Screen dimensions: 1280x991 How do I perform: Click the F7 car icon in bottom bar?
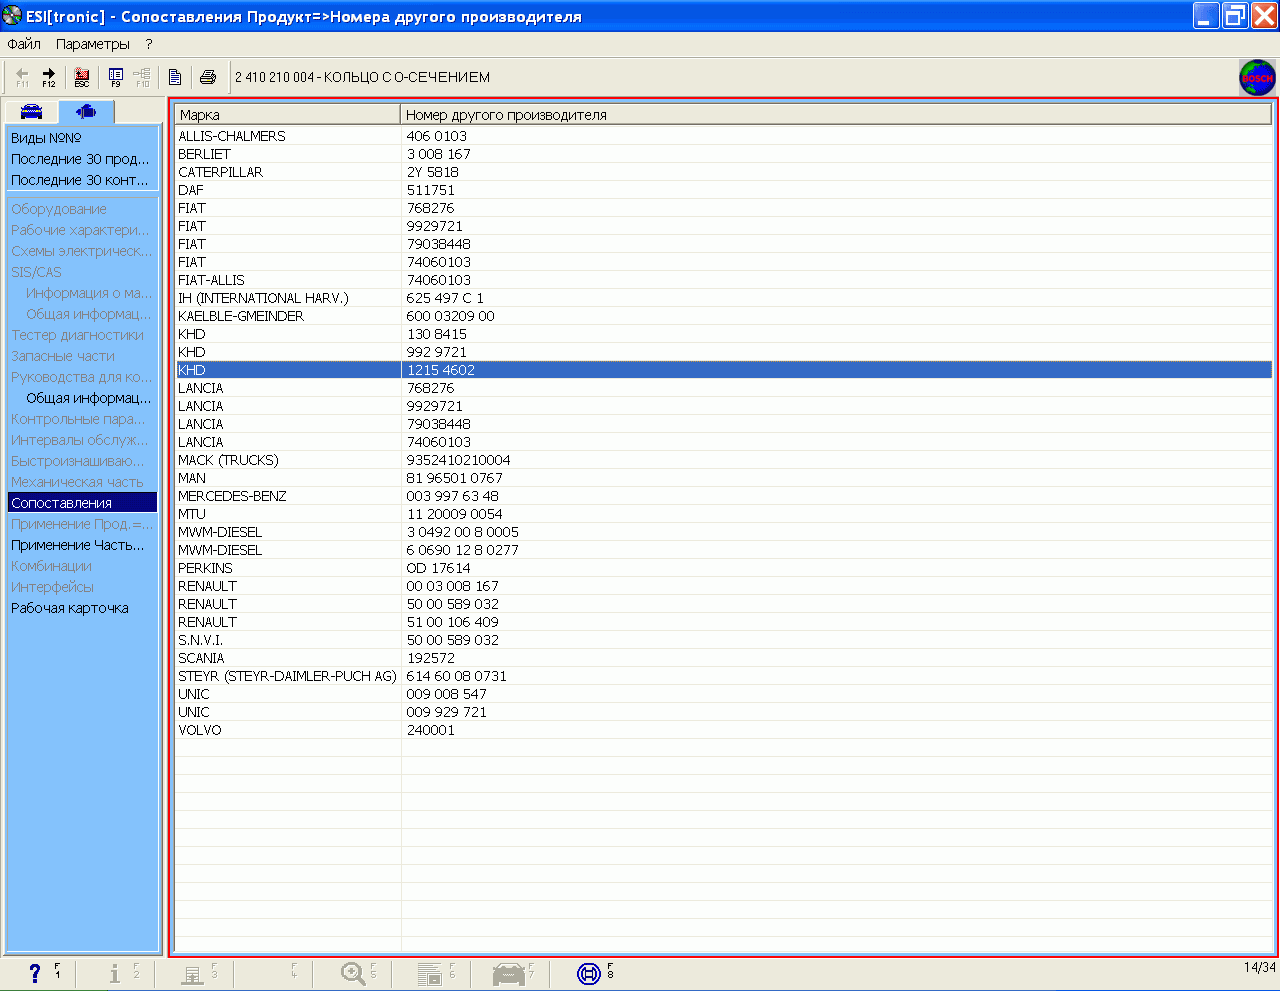coord(509,973)
